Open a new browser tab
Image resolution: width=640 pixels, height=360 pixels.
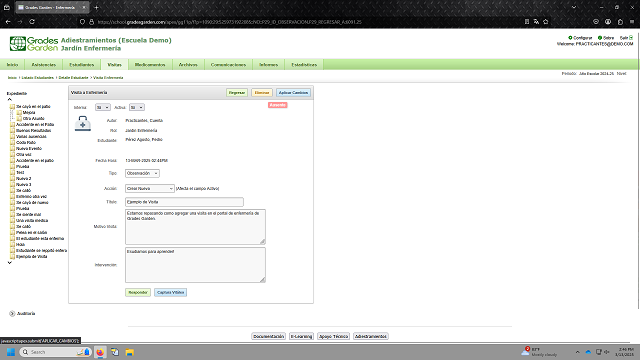(96, 7)
